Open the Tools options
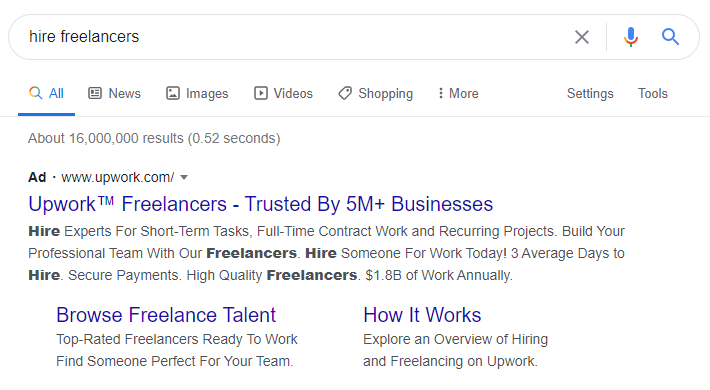The image size is (710, 390). [x=652, y=93]
